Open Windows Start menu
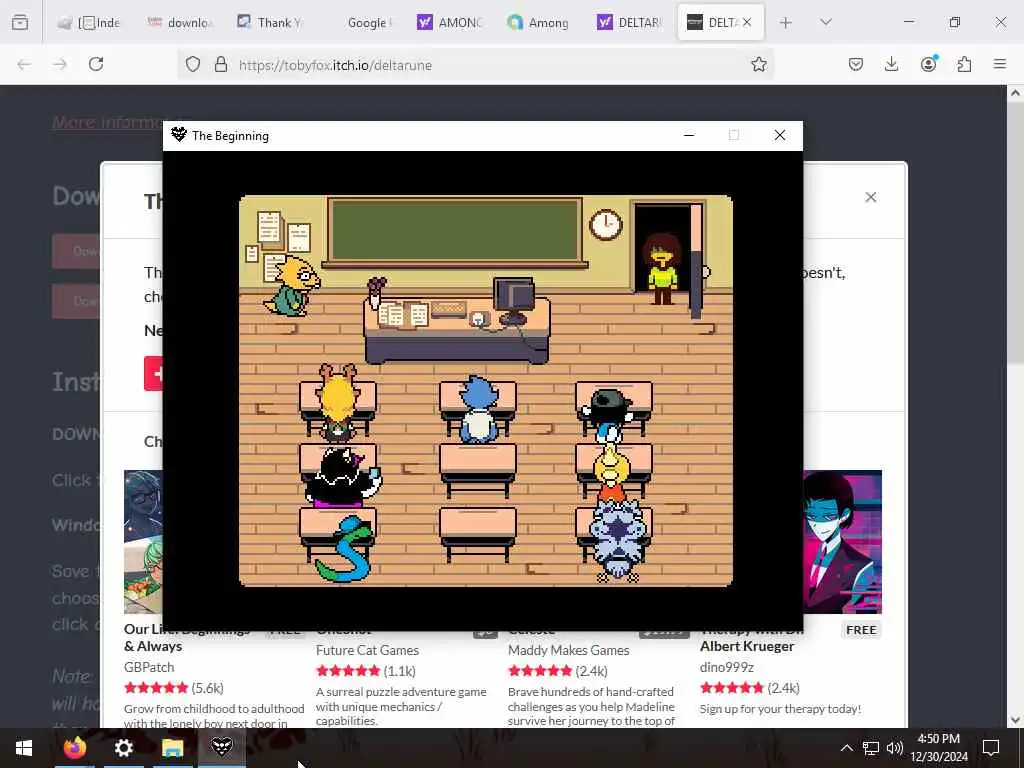 [24, 748]
